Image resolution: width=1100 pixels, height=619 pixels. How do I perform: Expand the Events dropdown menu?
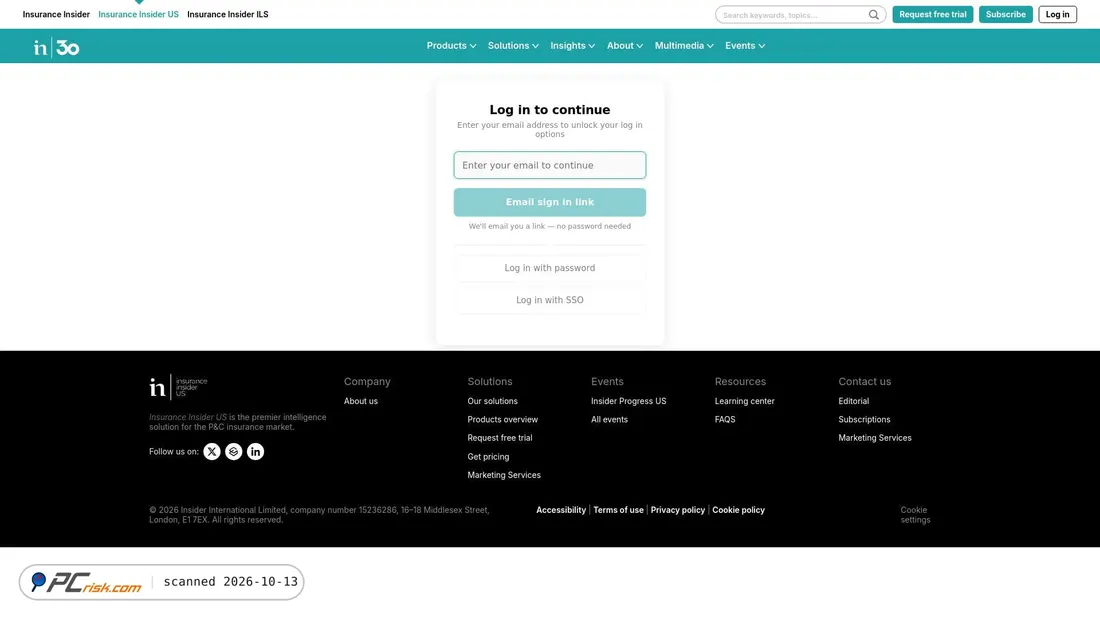coord(745,46)
